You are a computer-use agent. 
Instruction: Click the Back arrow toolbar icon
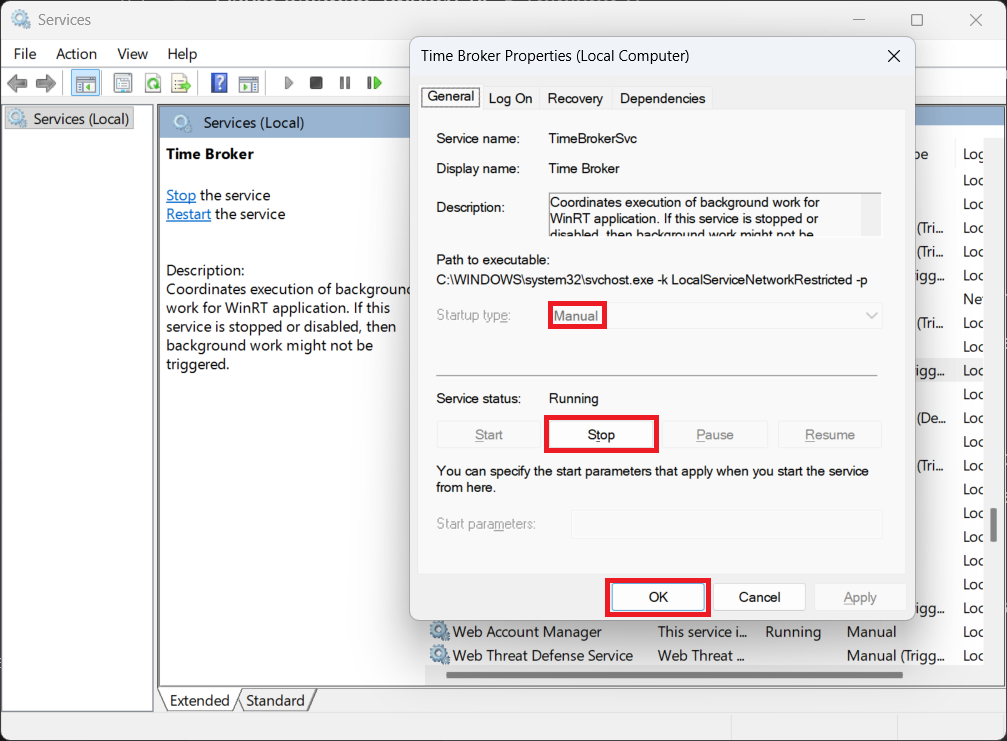[x=17, y=83]
